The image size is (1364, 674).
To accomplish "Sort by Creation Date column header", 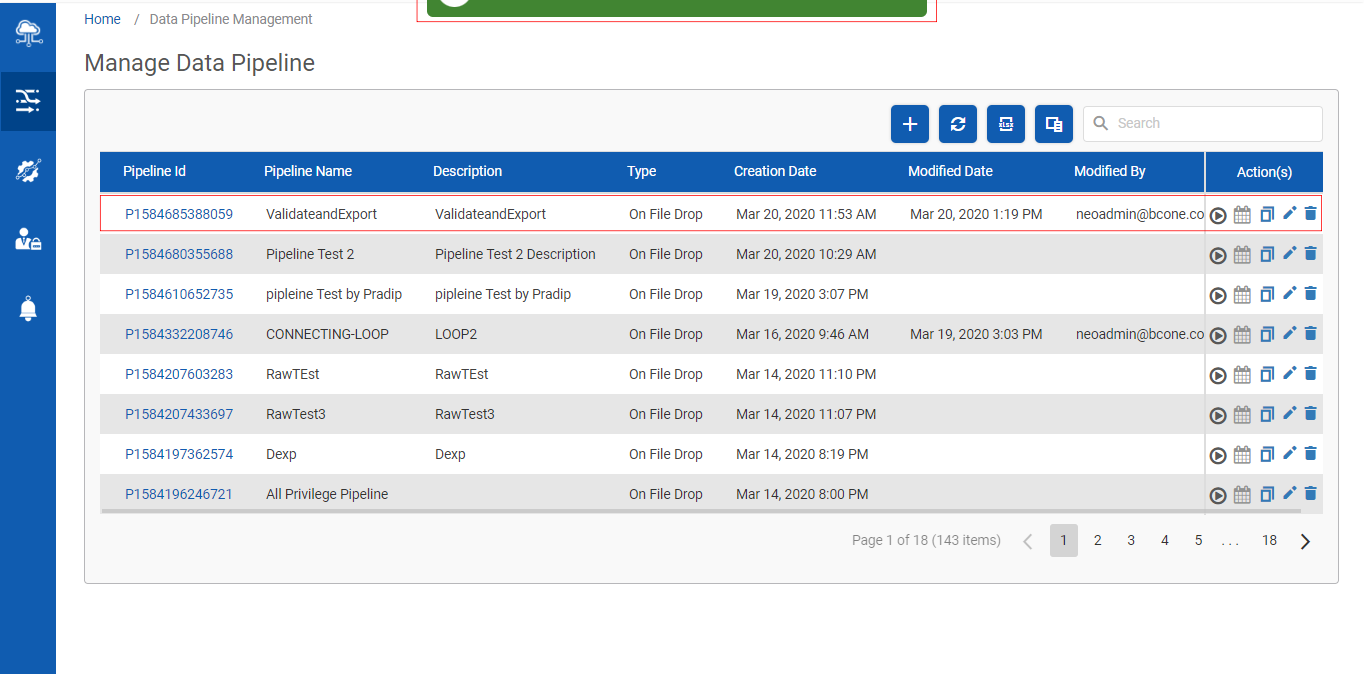I will [775, 171].
